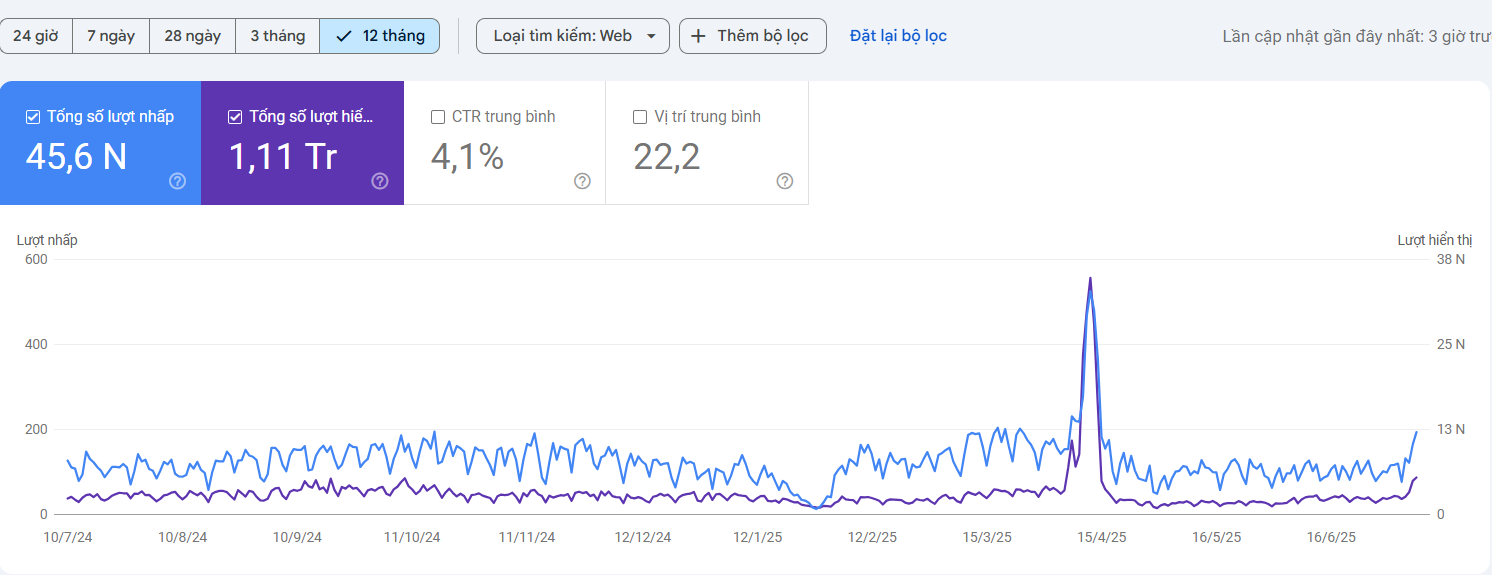Click the 15/3/25 date label
Screen dimensions: 1492x575
[987, 537]
